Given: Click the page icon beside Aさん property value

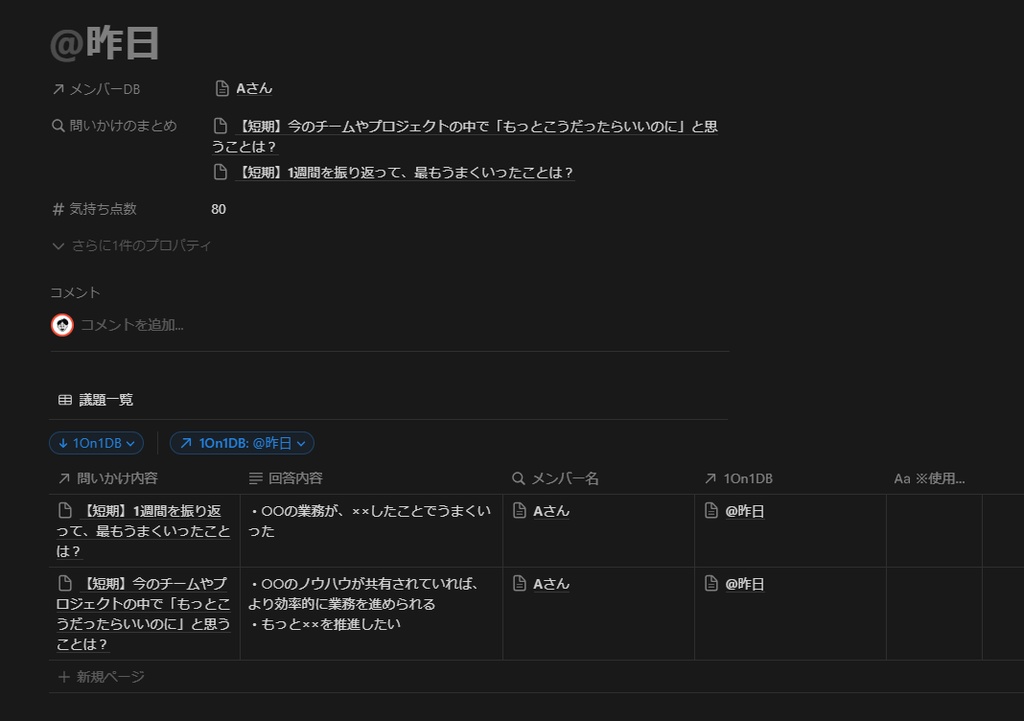Looking at the screenshot, I should [x=221, y=87].
